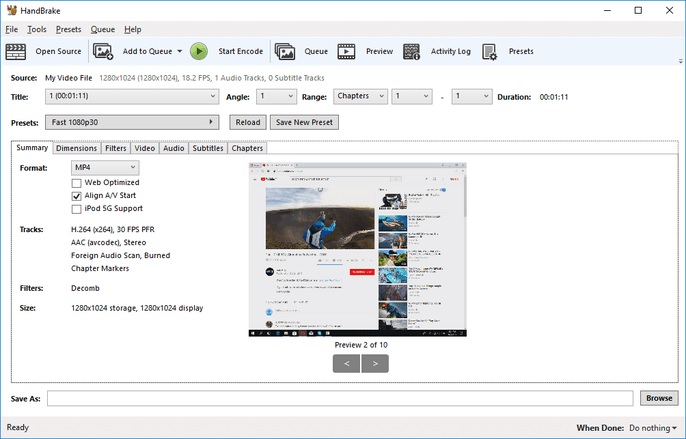Open the Range Chapters dropdown
Screen dimensions: 686x439
pyautogui.click(x=361, y=97)
